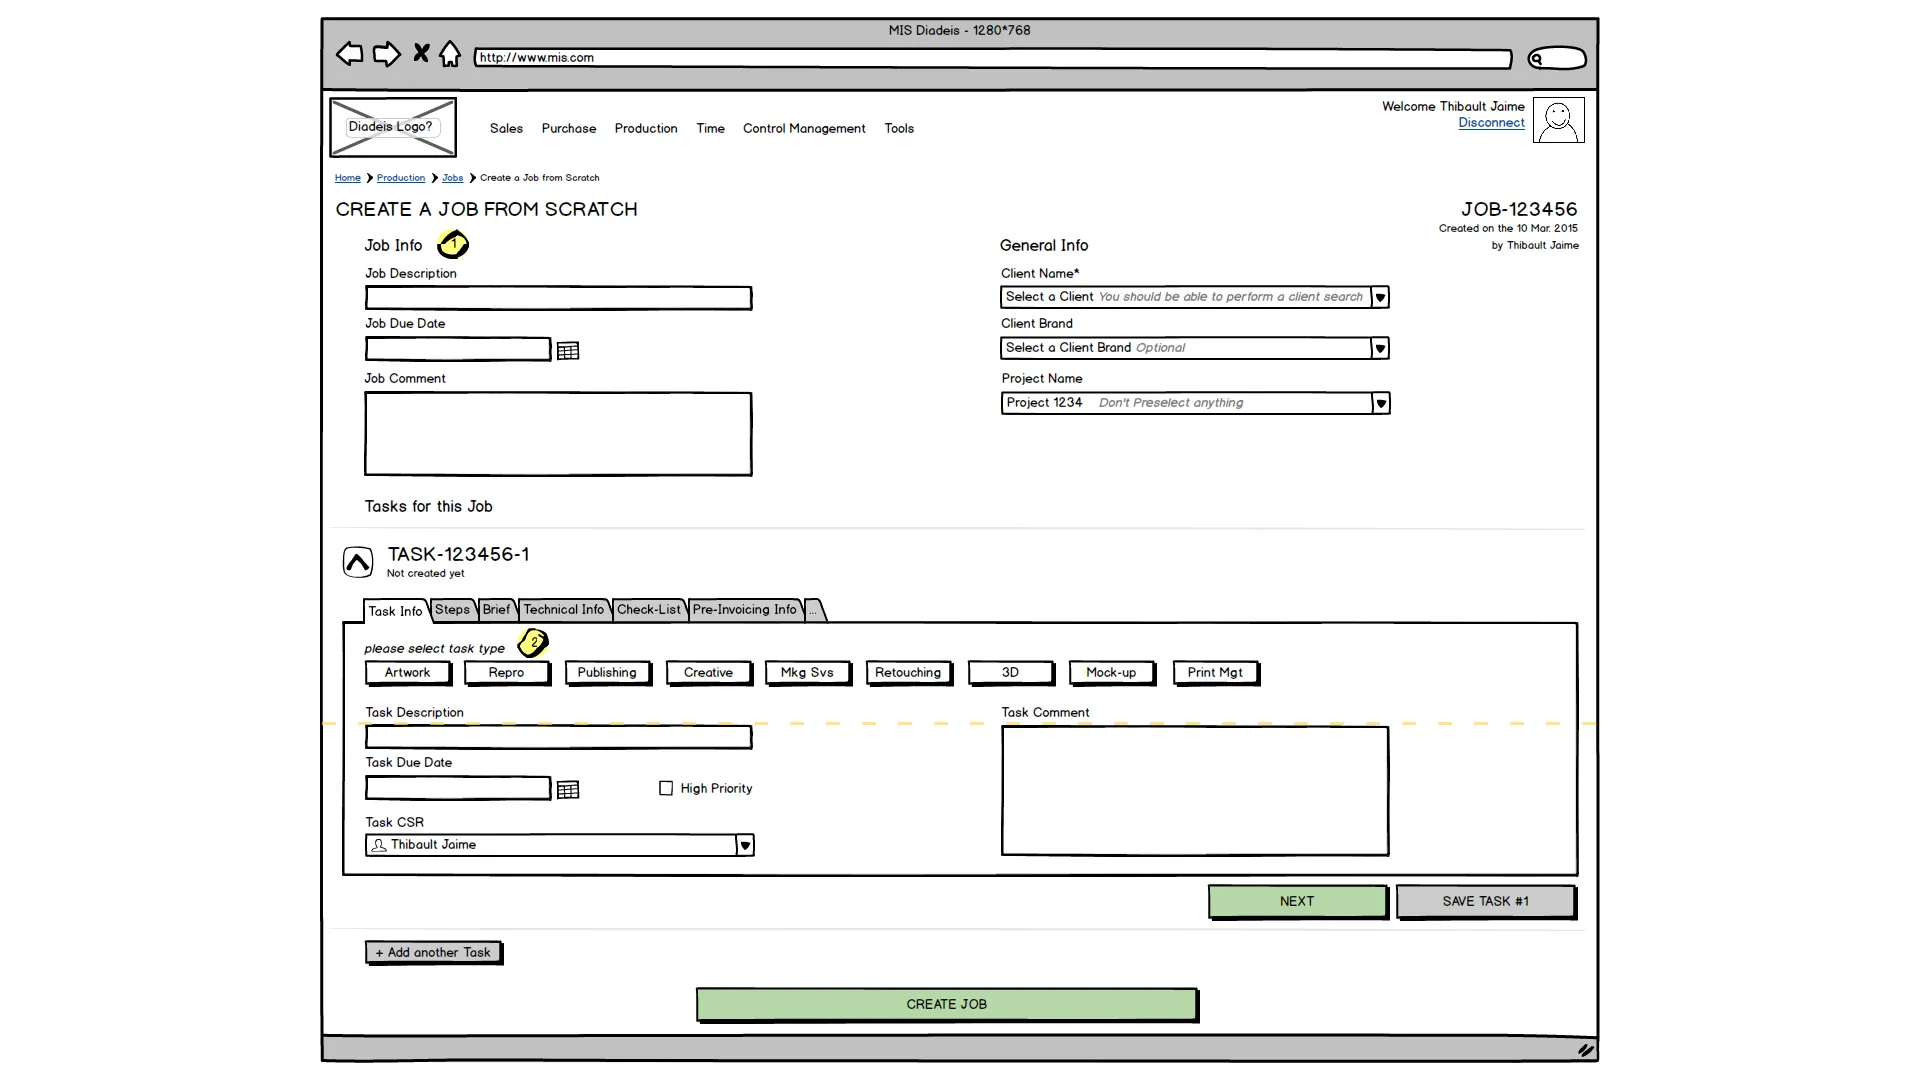This screenshot has height=1080, width=1920.
Task: Select Creative task type
Action: 709,673
